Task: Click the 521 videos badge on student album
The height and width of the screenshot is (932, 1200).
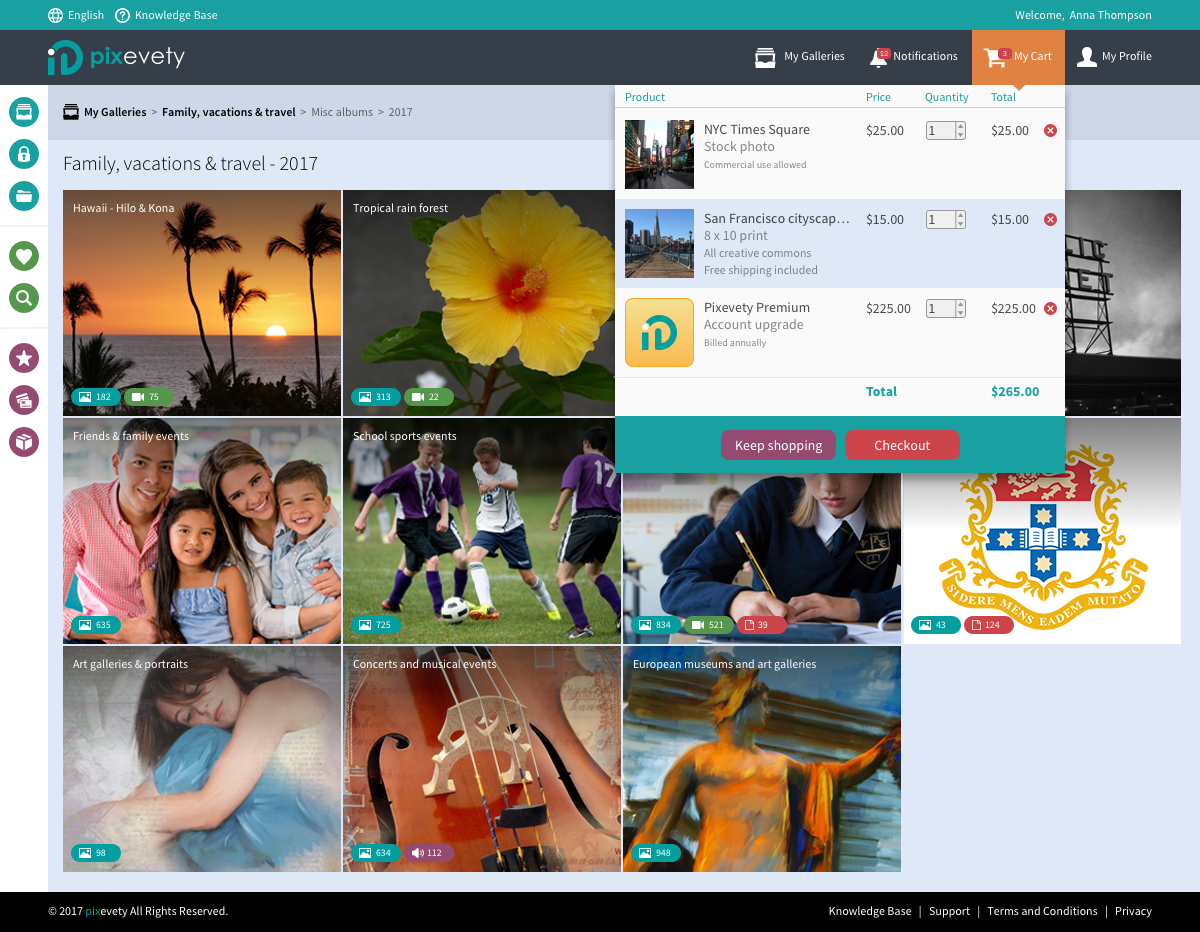Action: coord(709,625)
